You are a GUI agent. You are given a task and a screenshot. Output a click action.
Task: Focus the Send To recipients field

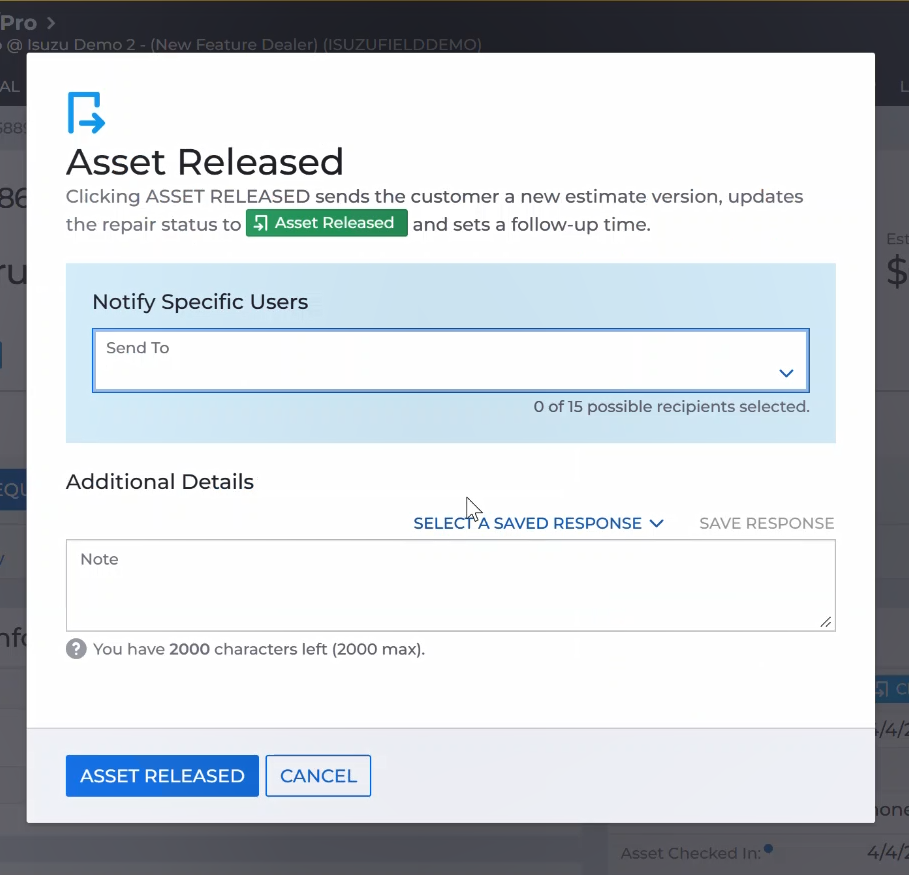pyautogui.click(x=440, y=361)
